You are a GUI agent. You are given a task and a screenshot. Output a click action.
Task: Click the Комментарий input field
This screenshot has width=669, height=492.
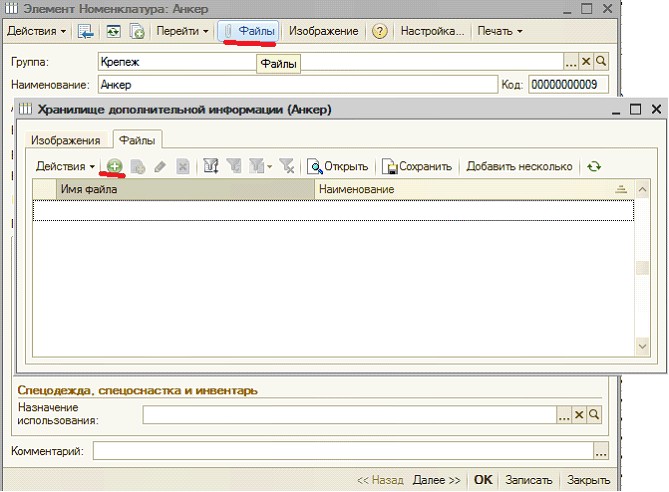point(343,451)
